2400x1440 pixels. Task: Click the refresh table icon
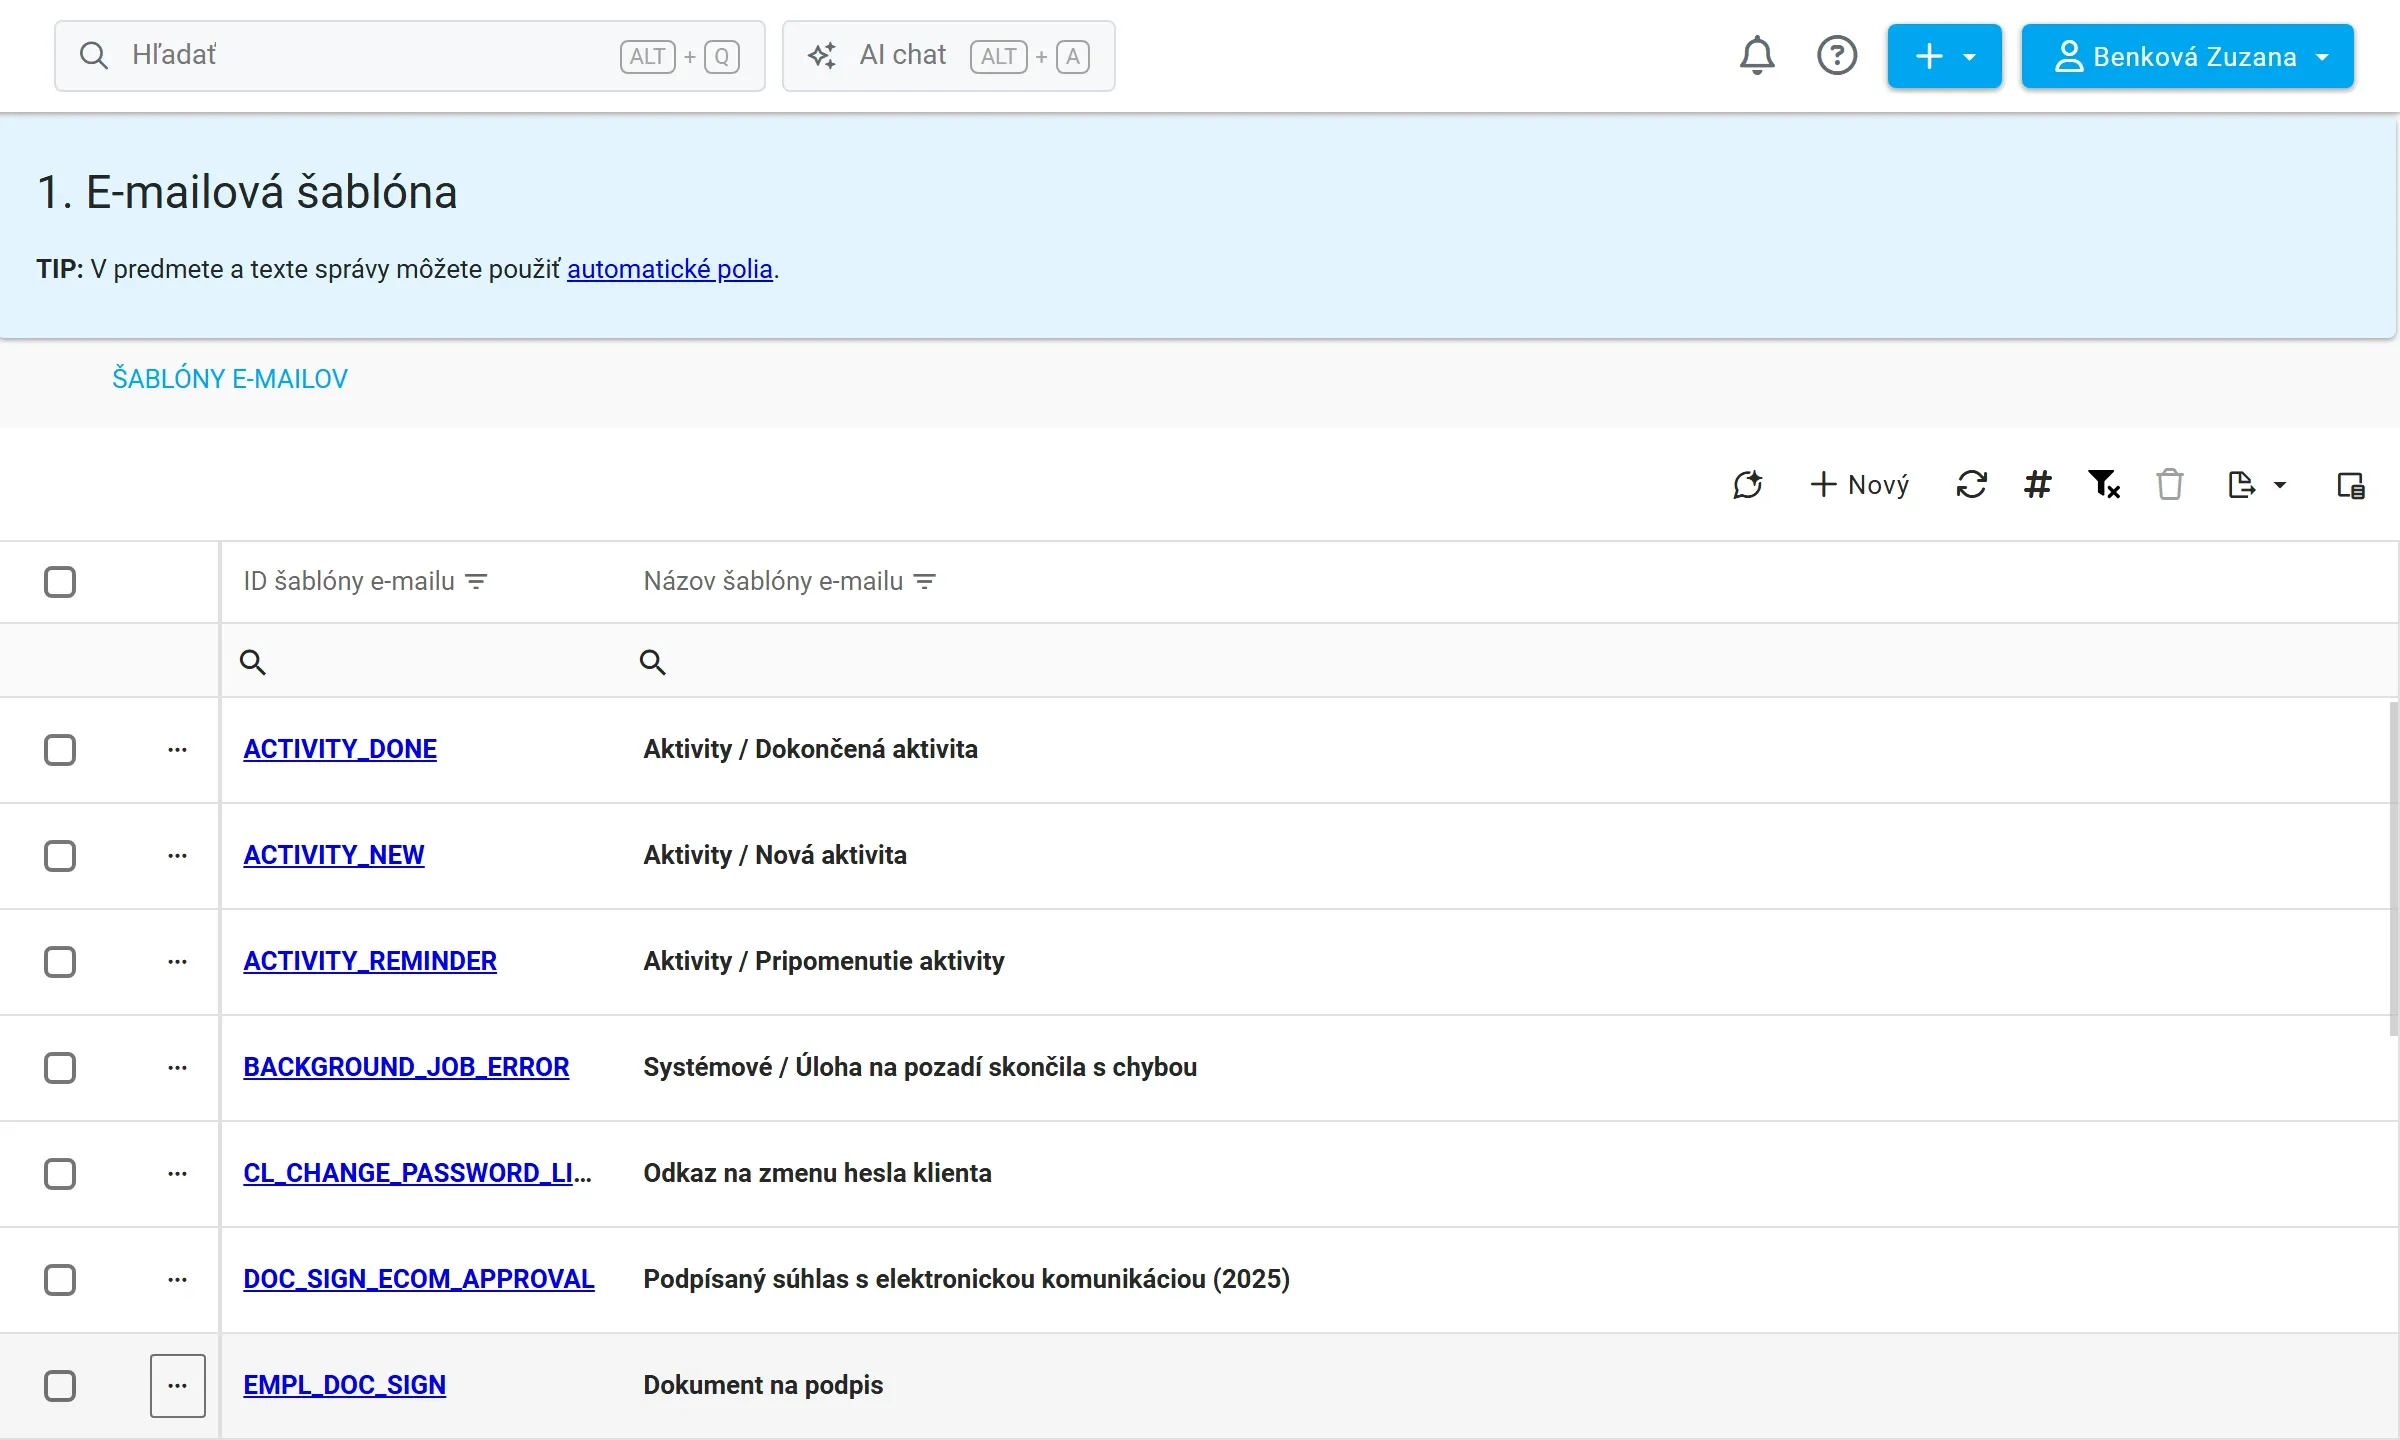click(1971, 485)
